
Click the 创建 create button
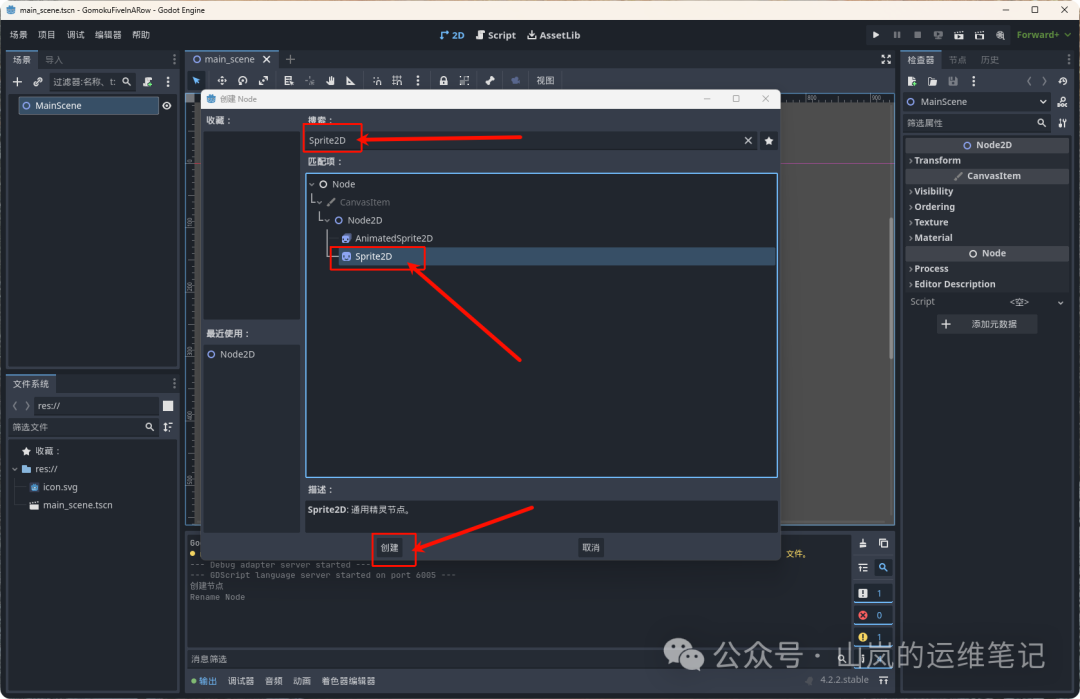pos(390,548)
